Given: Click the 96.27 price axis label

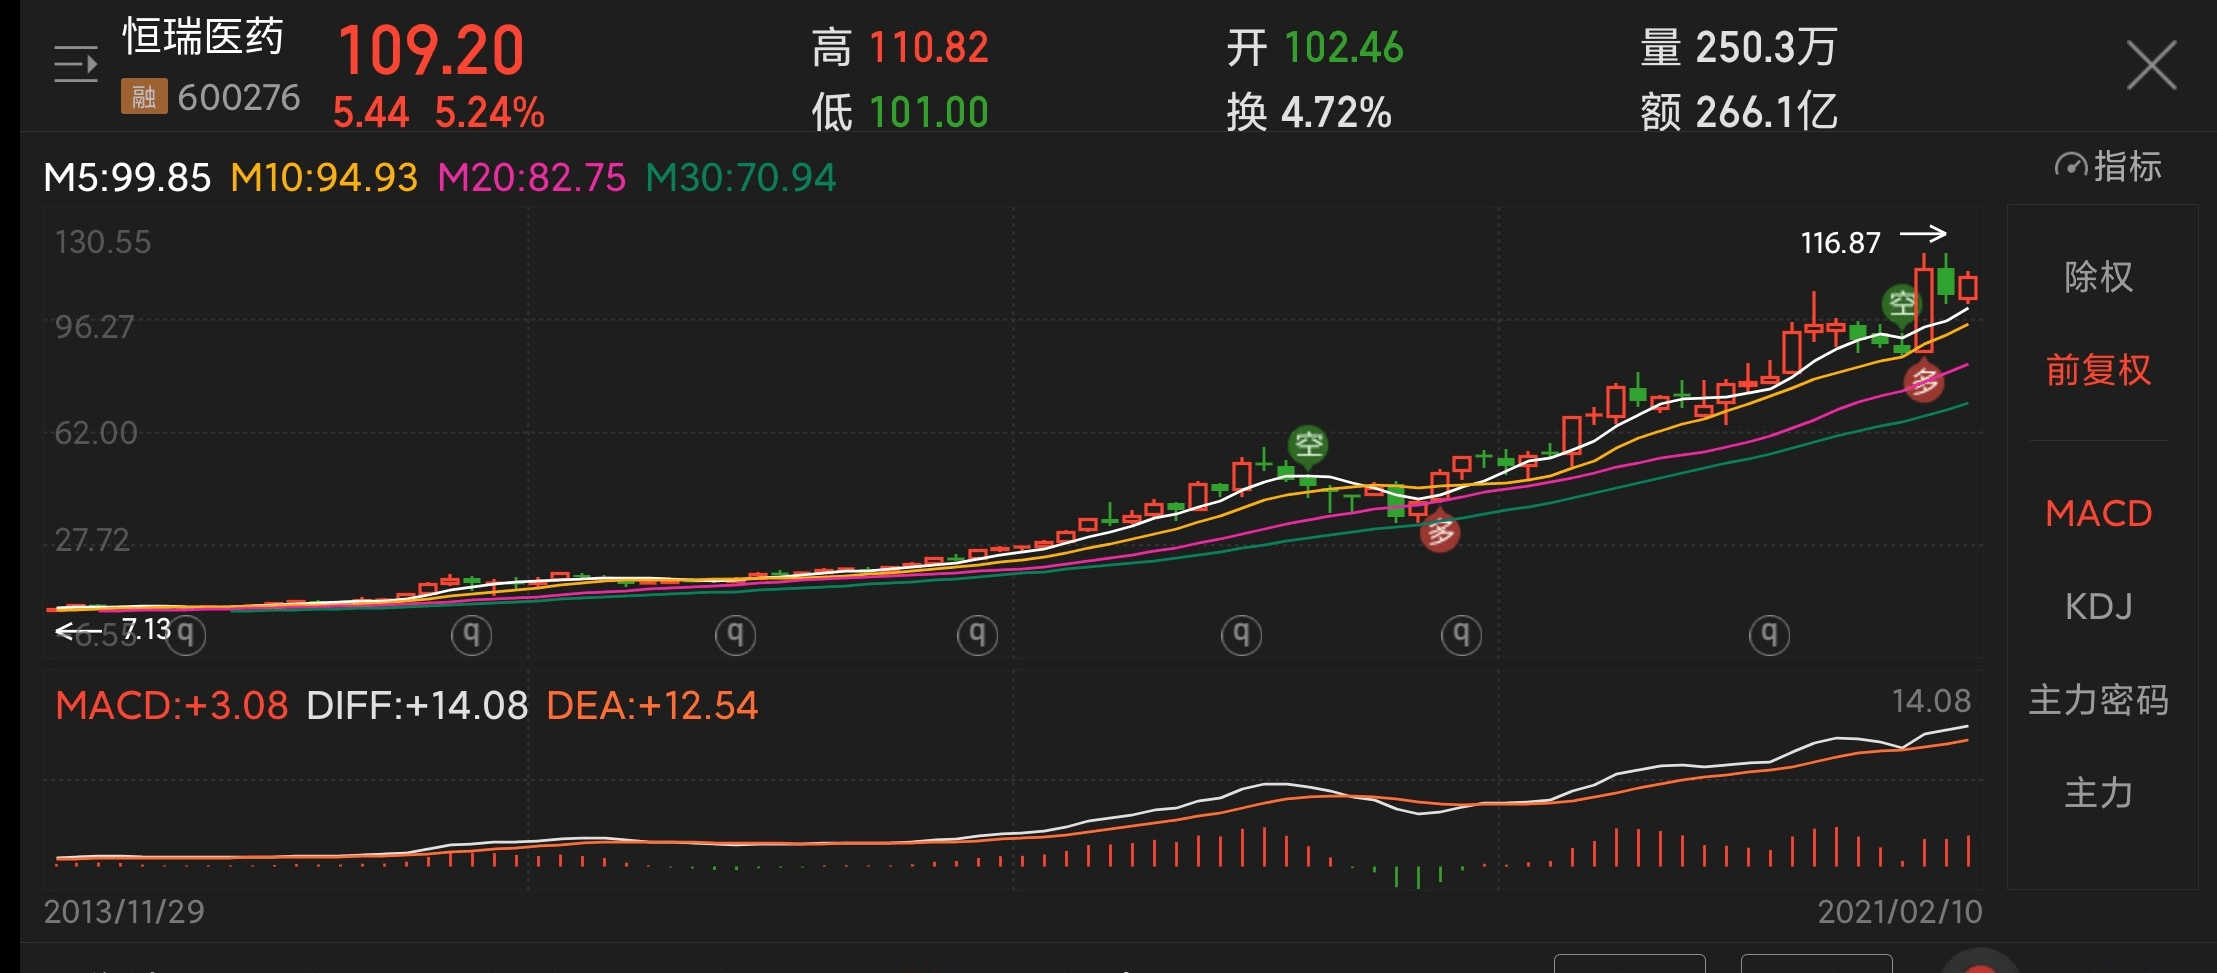Looking at the screenshot, I should (x=94, y=327).
